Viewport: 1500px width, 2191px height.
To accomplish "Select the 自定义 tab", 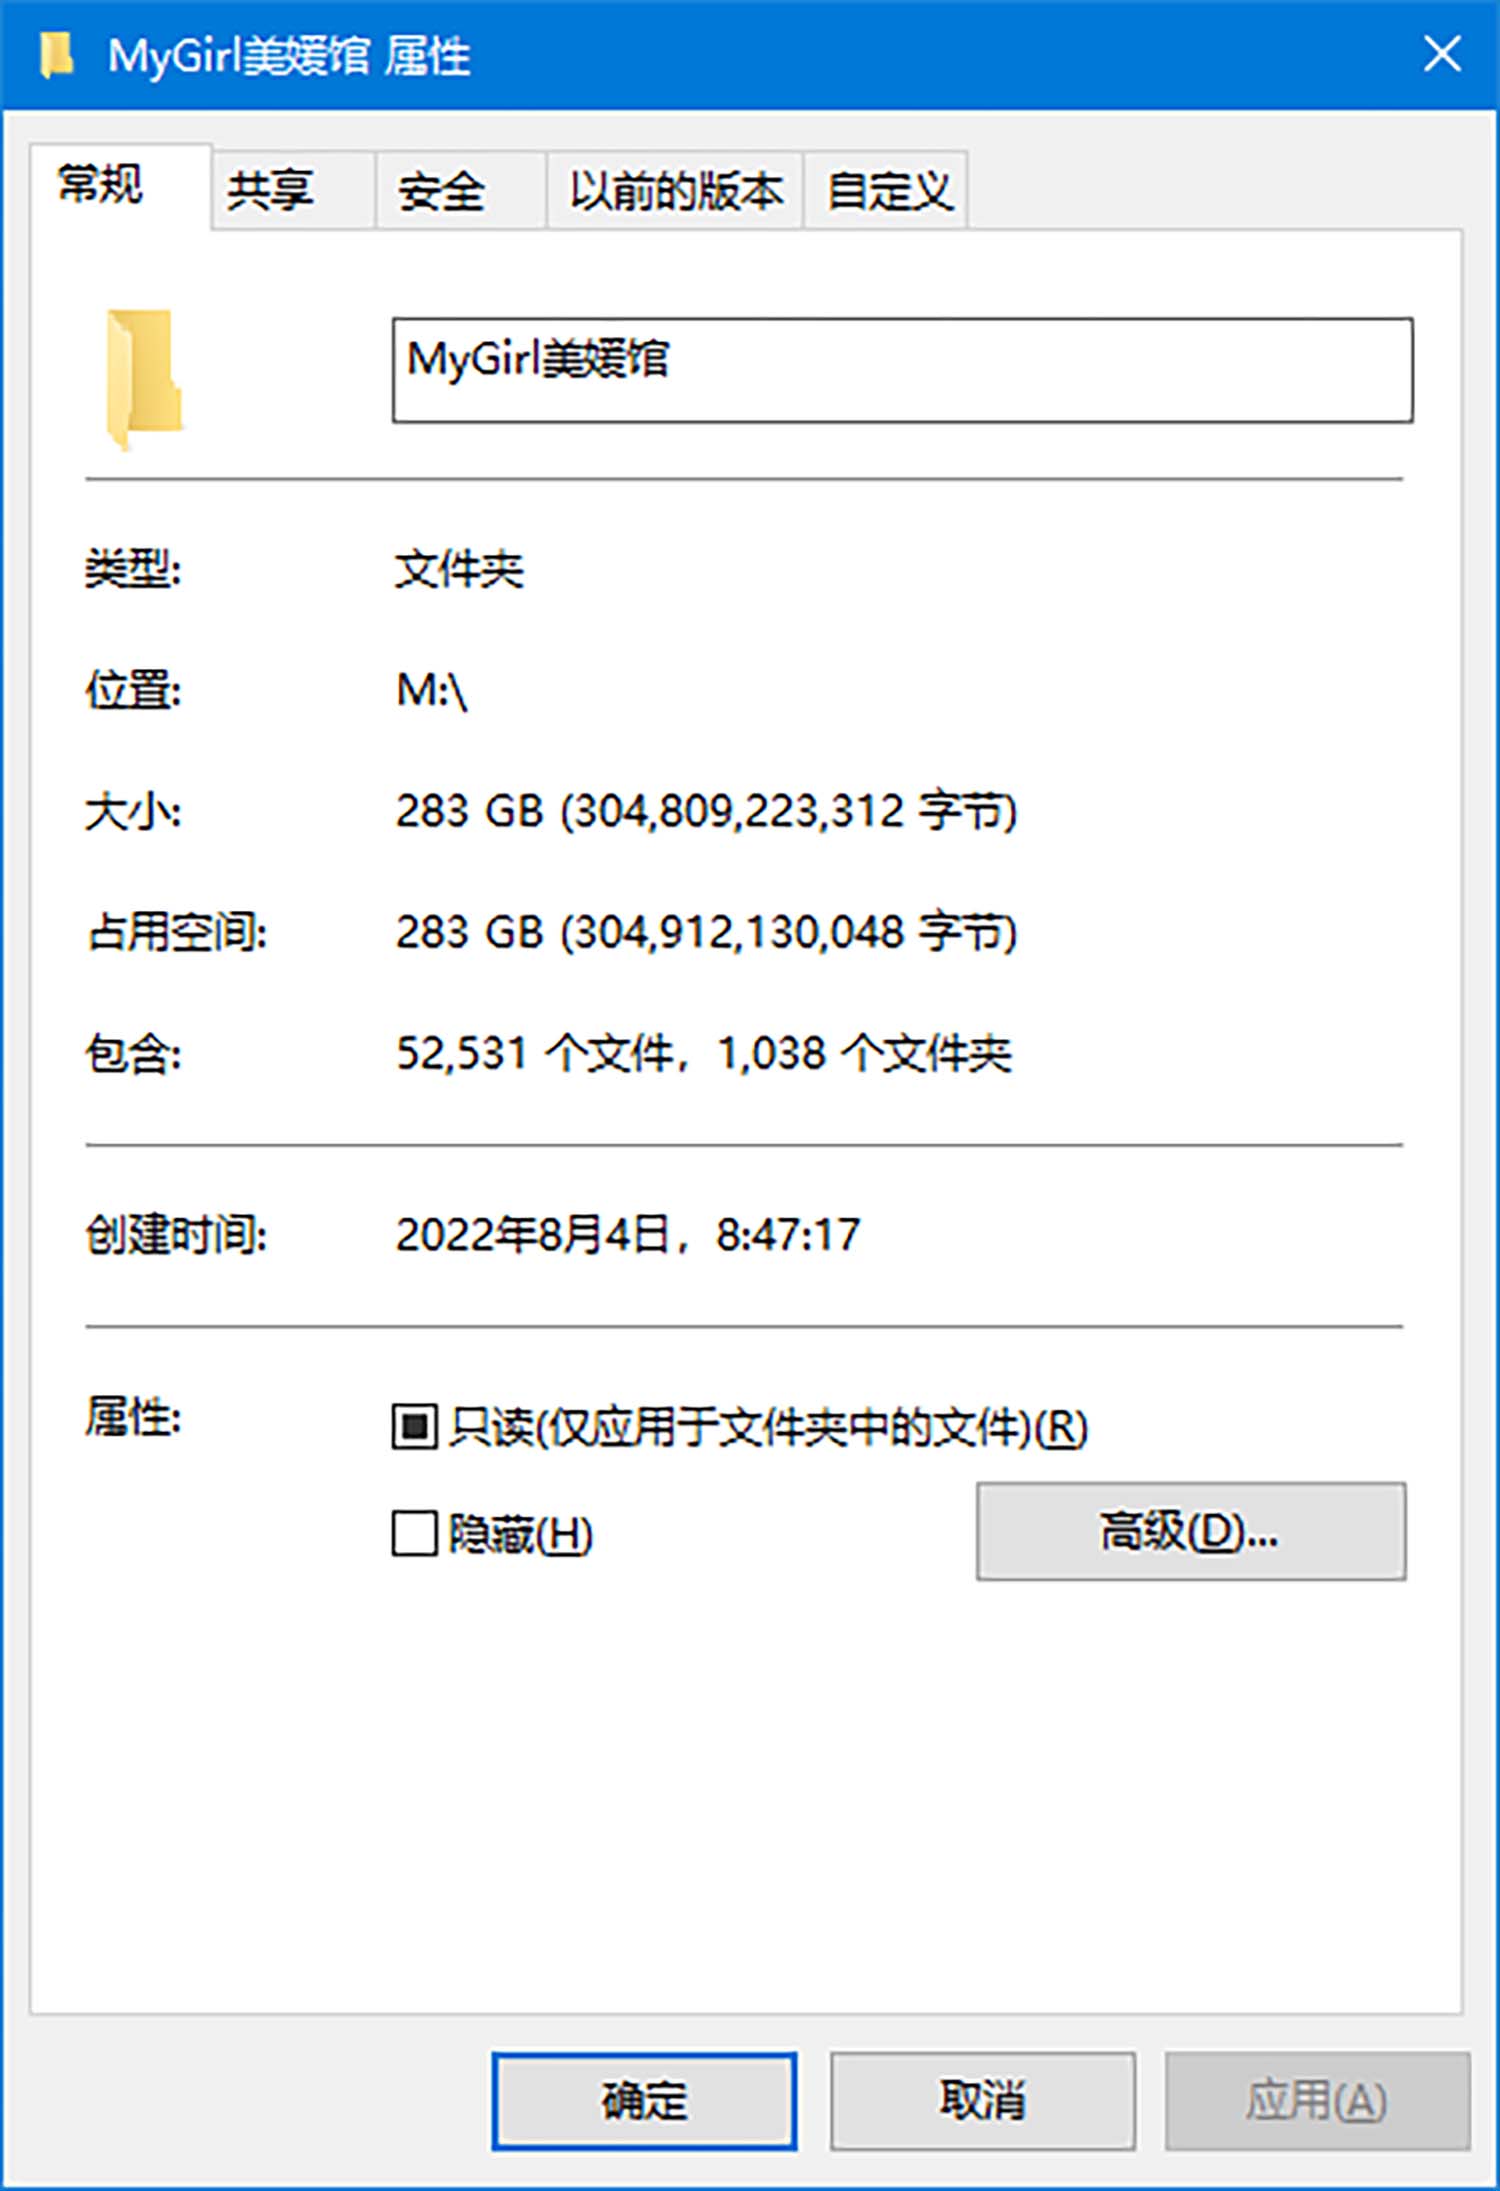I will 886,190.
